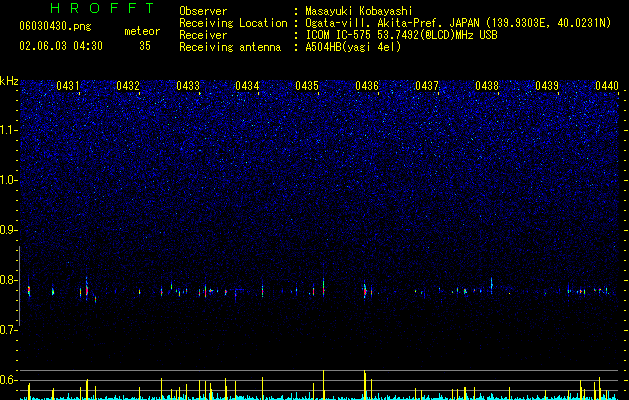Click the 1.0 kHz axis label

(8, 180)
